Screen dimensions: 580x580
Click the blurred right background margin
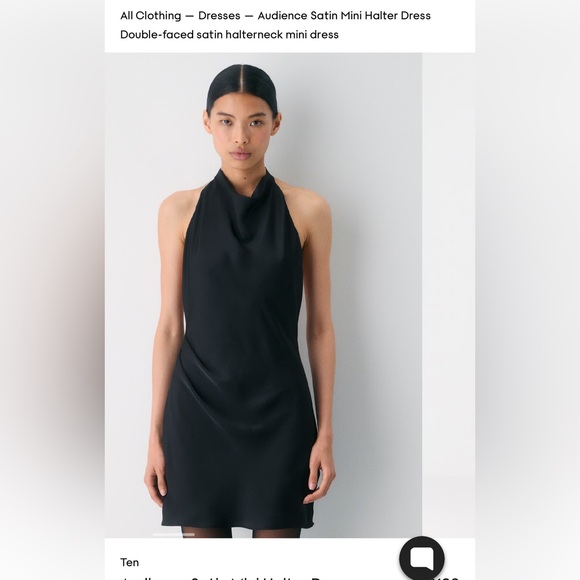[x=527, y=290]
